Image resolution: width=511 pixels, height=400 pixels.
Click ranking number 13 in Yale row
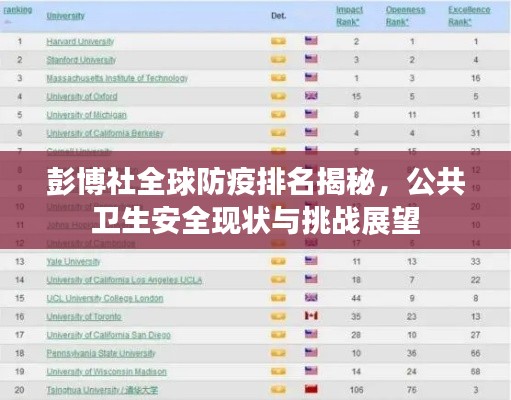click(x=20, y=261)
